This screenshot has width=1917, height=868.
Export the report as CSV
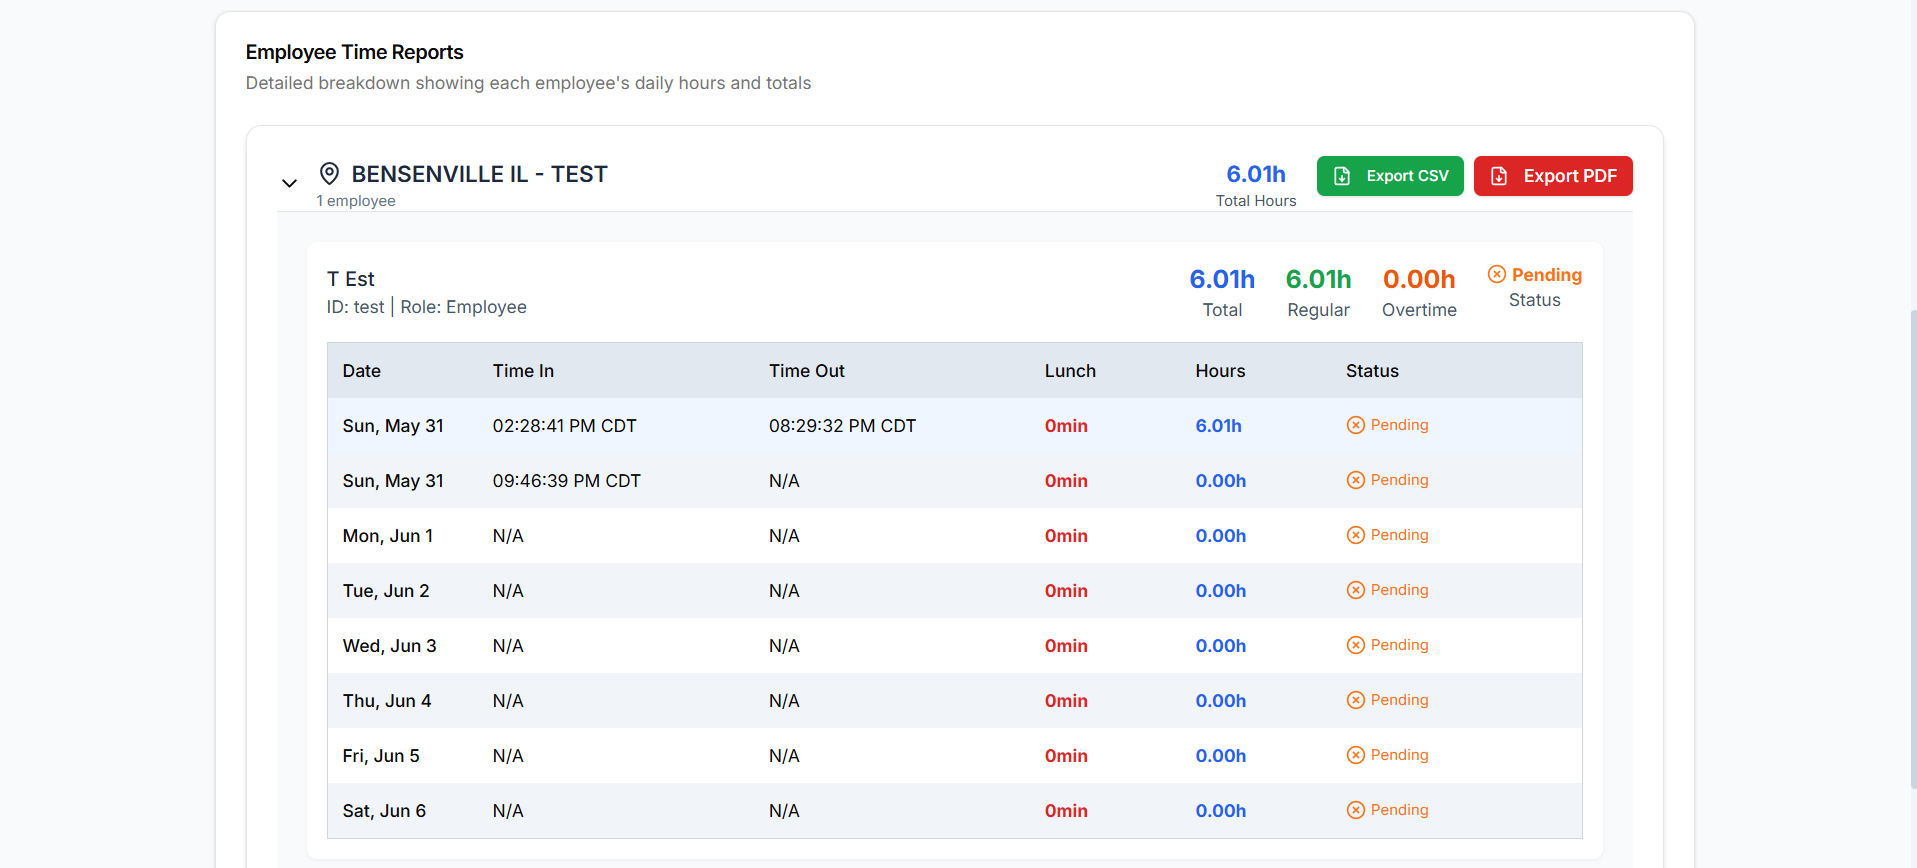(1390, 176)
